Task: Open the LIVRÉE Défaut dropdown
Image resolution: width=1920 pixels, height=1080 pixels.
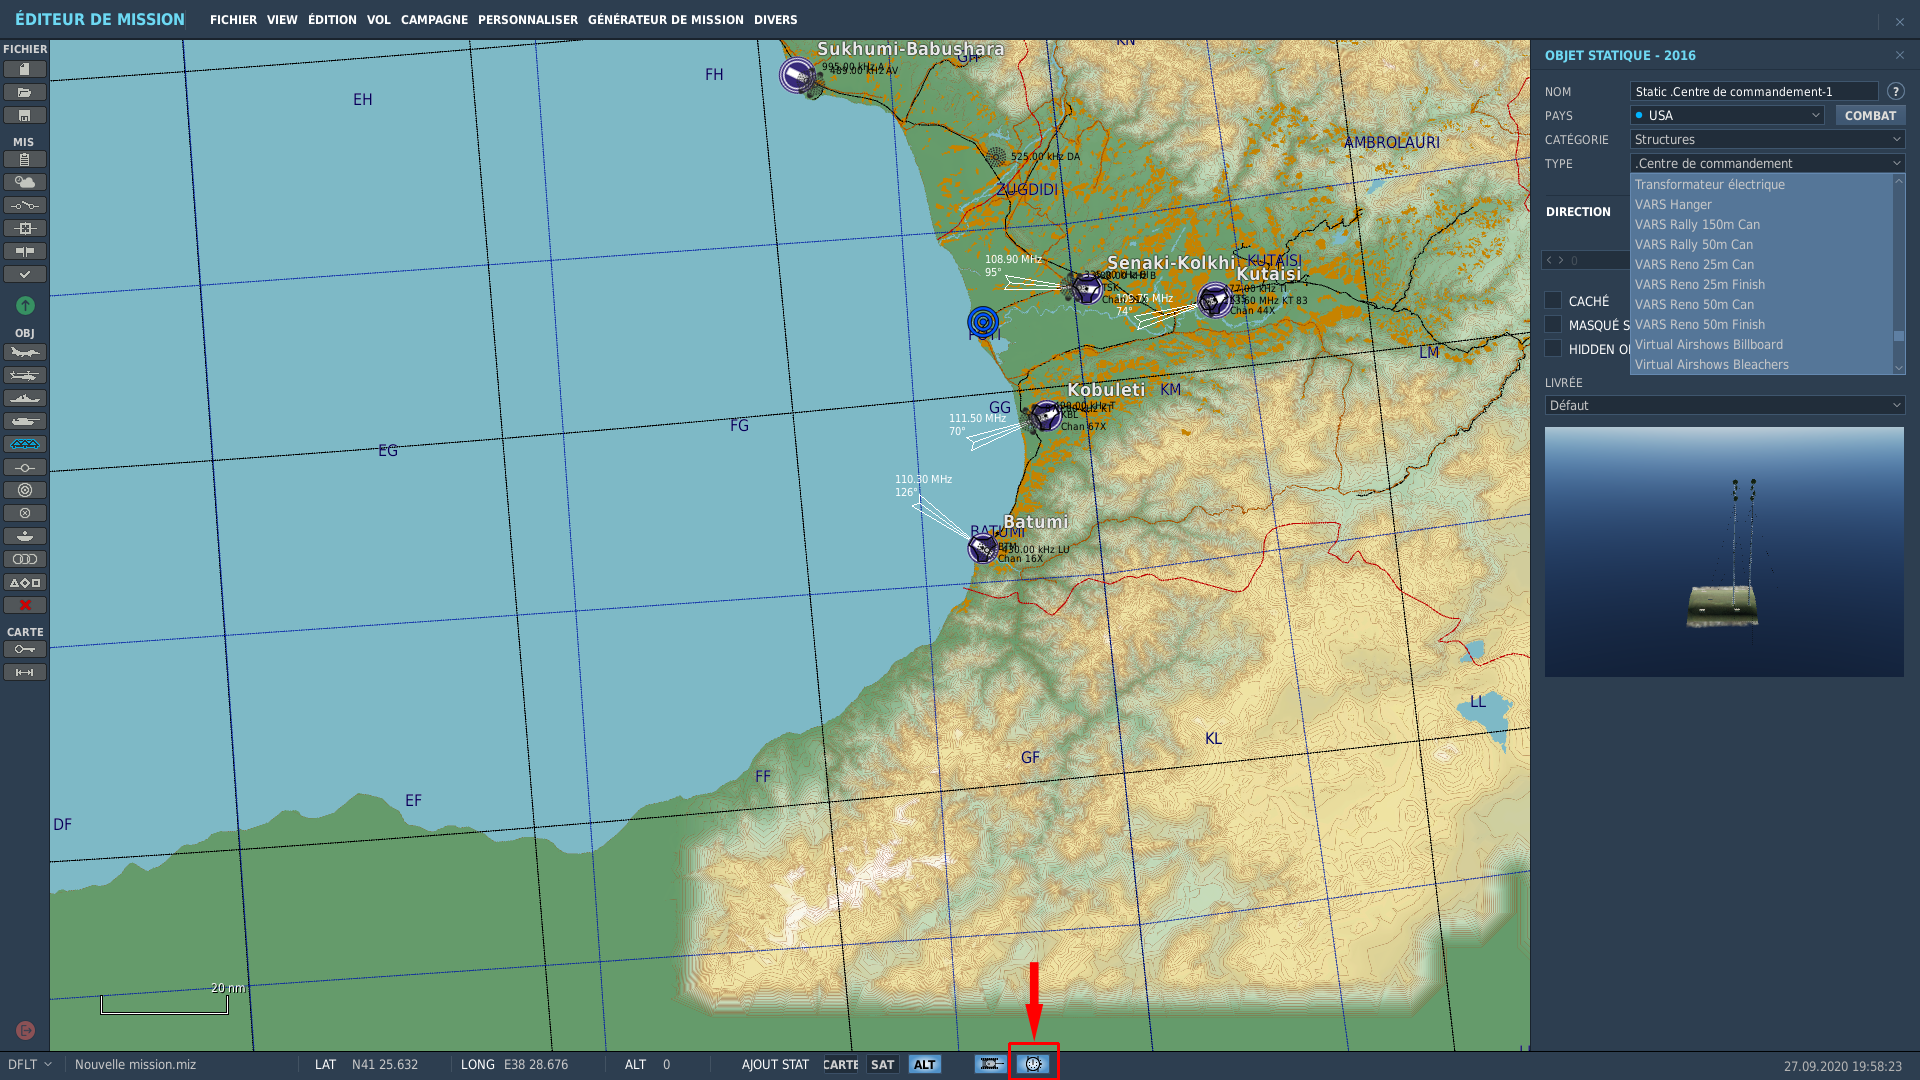Action: point(1724,405)
